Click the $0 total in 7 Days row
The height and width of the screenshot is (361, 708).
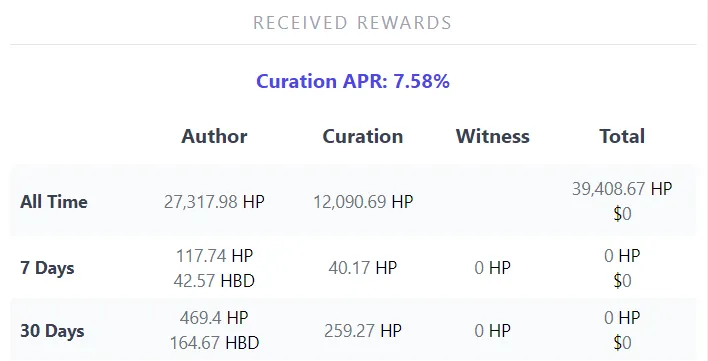click(622, 281)
